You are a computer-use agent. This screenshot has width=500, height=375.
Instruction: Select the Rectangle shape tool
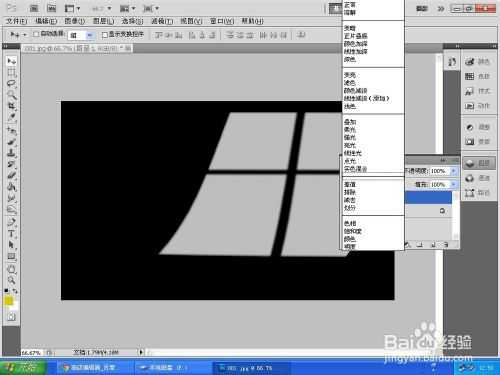coord(11,256)
